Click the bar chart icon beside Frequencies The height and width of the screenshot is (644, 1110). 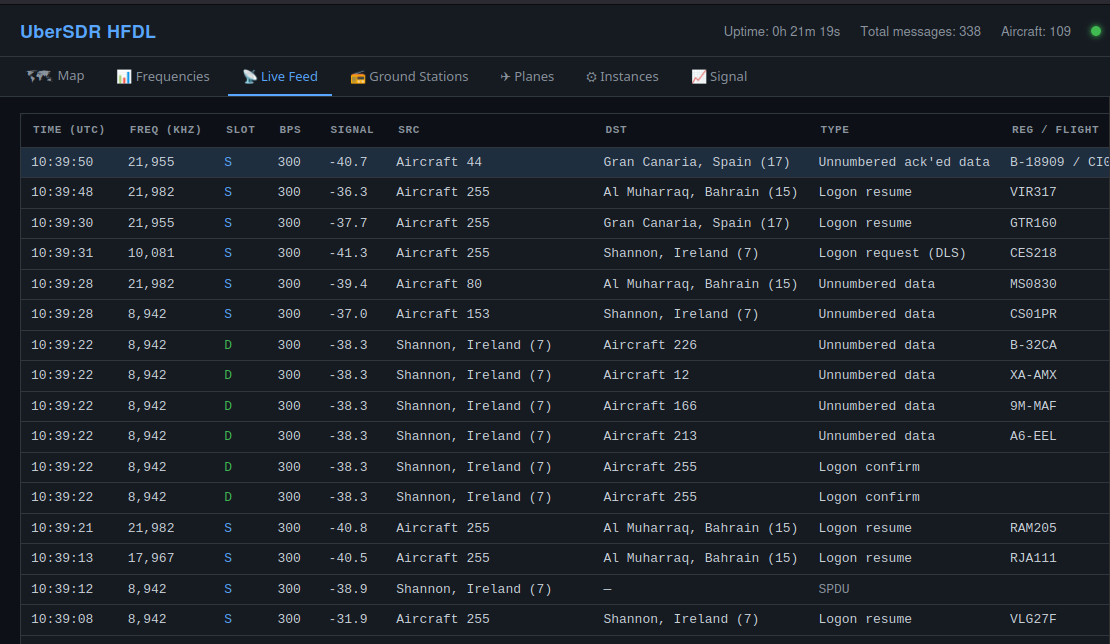click(x=123, y=76)
